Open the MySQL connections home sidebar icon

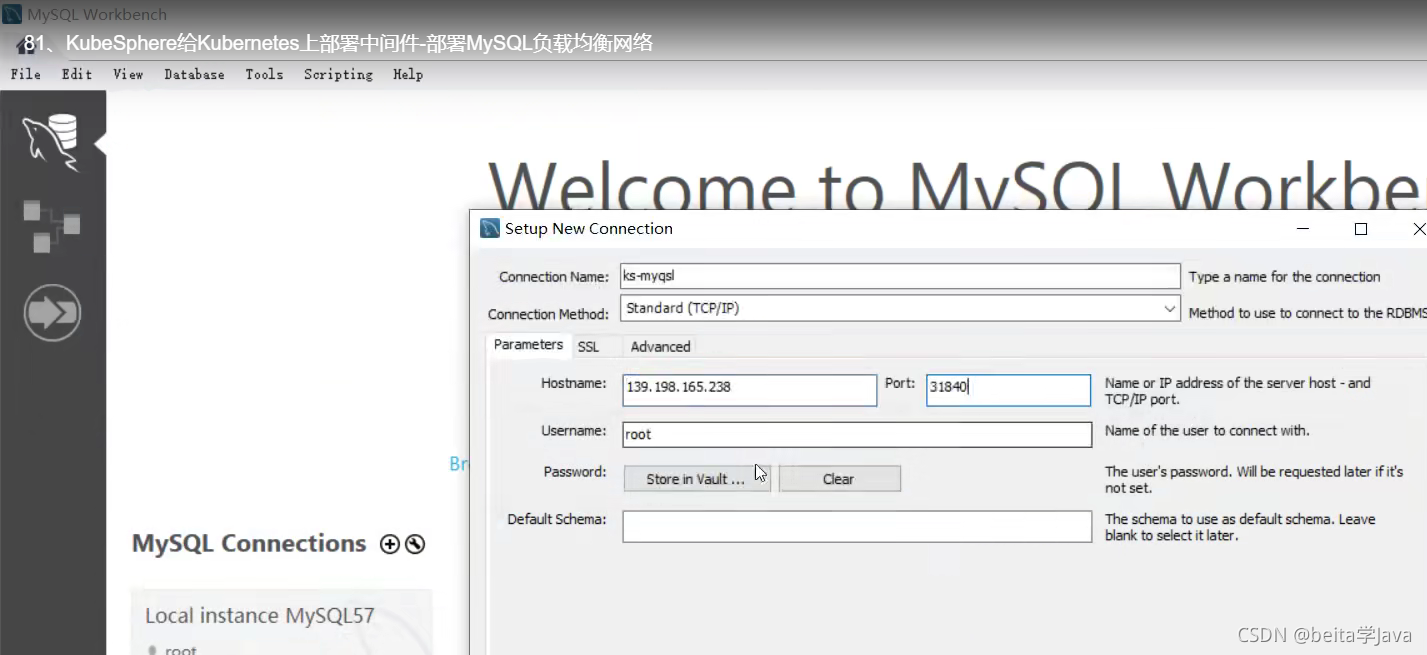[x=52, y=142]
